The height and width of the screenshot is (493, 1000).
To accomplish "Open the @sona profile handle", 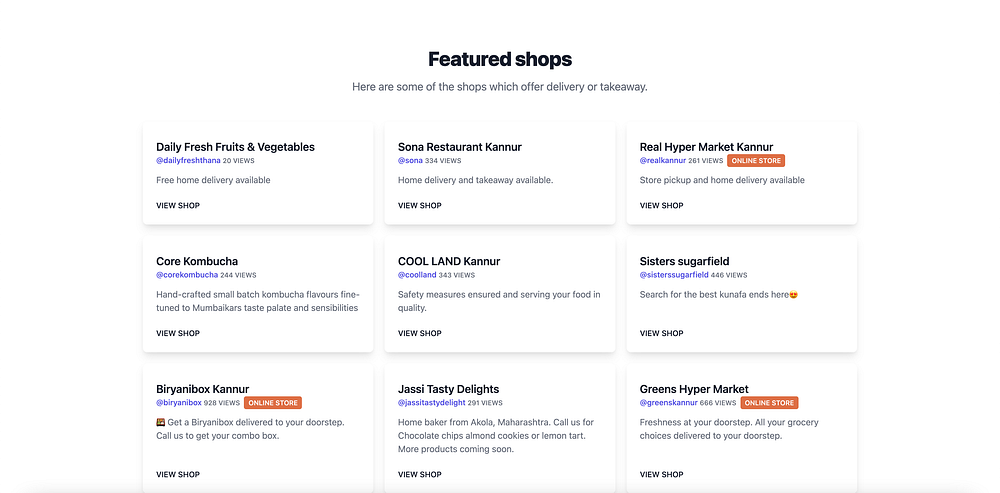I will point(410,160).
